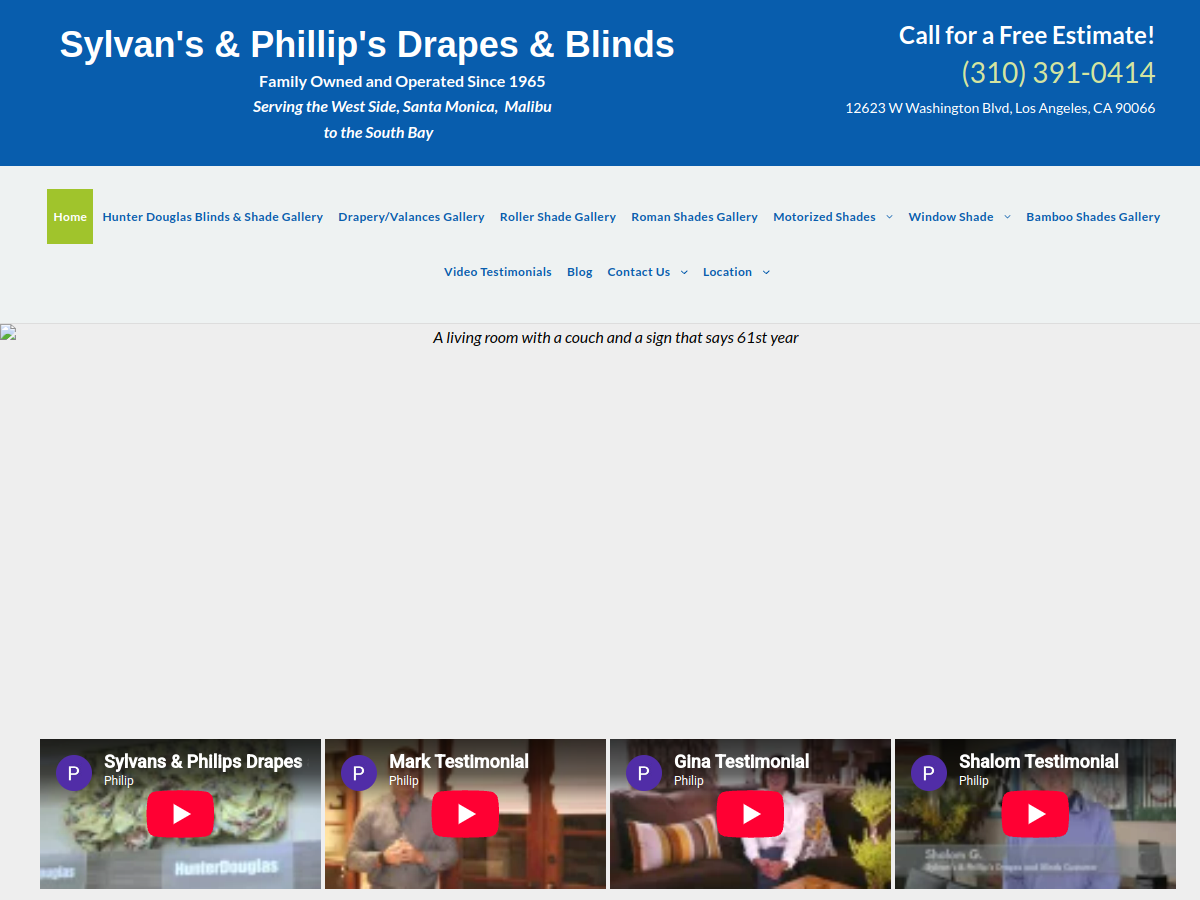Open Sylvans & Philips Drapes video title
1200x900 pixels.
click(x=203, y=761)
